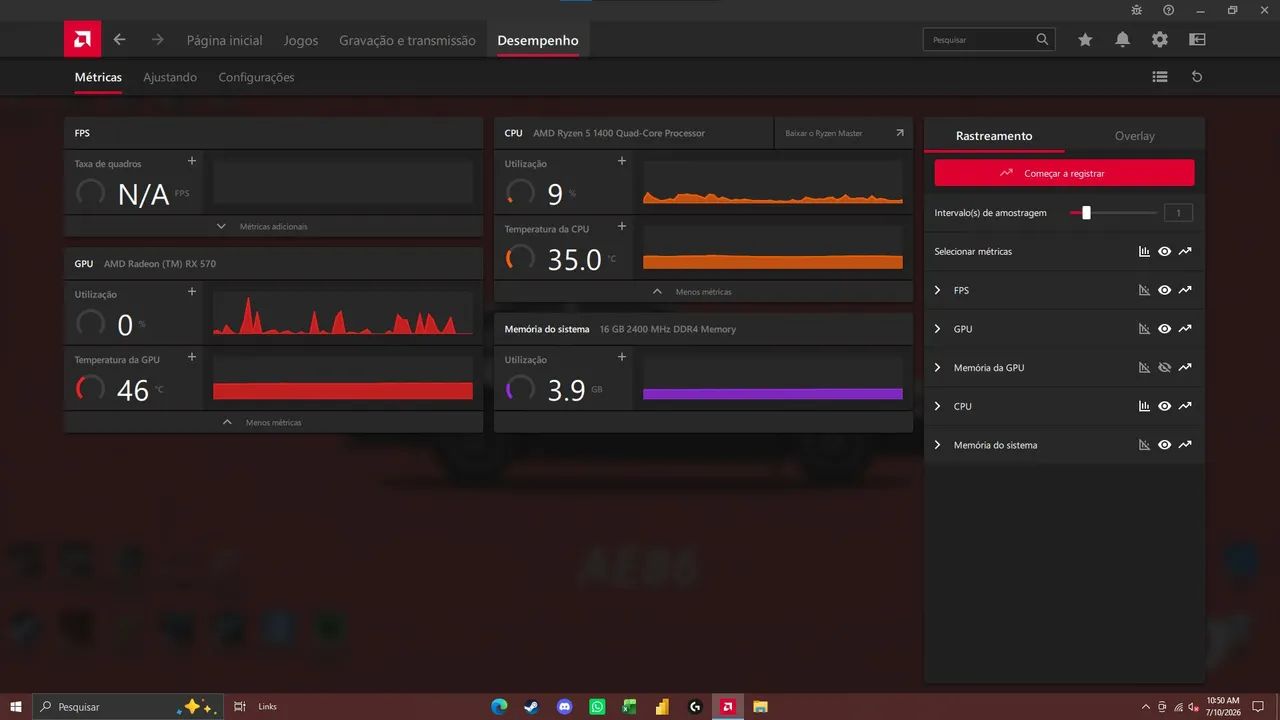The image size is (1280, 720).
Task: Expand CPU row in tracking panel
Action: click(937, 406)
